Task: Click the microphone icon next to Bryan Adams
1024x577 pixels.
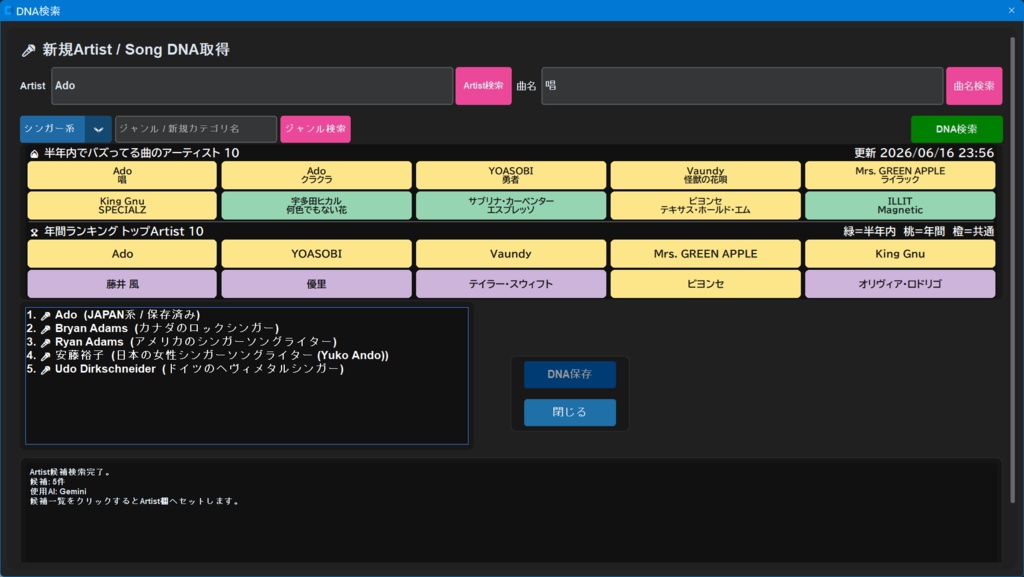Action: [x=46, y=329]
